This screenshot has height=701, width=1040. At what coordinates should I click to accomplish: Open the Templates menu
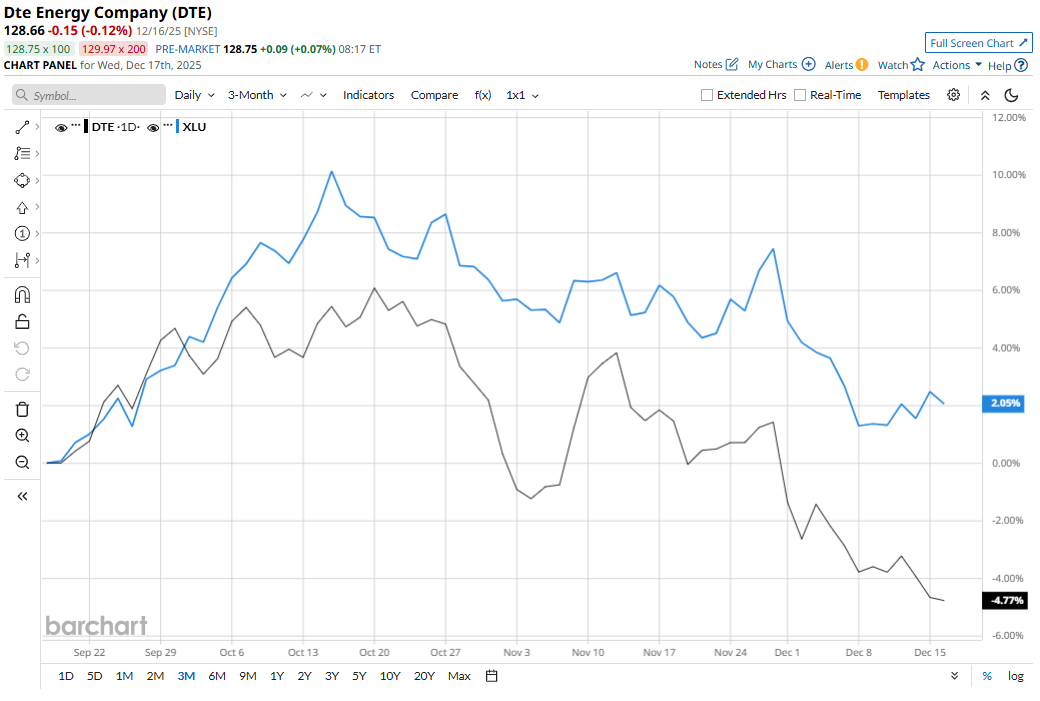click(x=903, y=95)
